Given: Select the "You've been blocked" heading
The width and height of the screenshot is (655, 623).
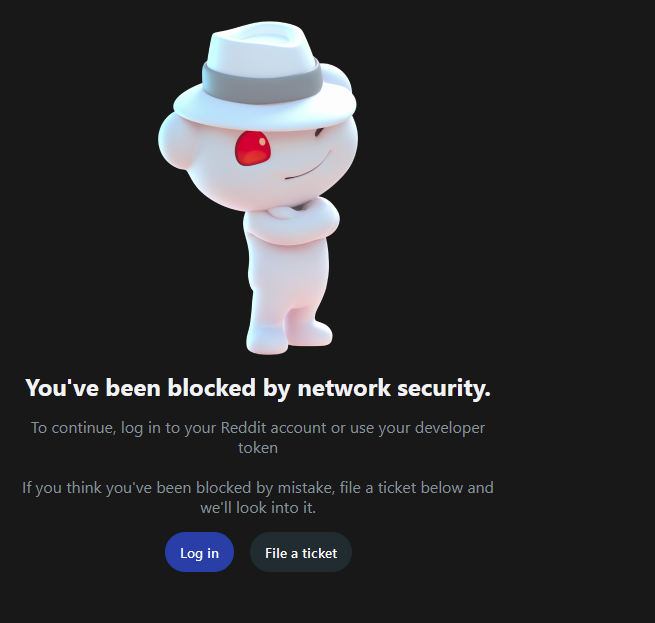Looking at the screenshot, I should (x=258, y=387).
